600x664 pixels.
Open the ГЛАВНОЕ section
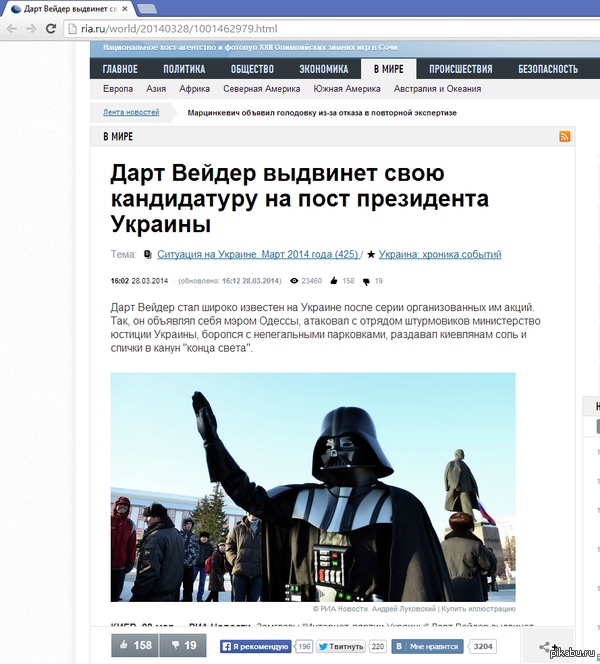pos(120,69)
